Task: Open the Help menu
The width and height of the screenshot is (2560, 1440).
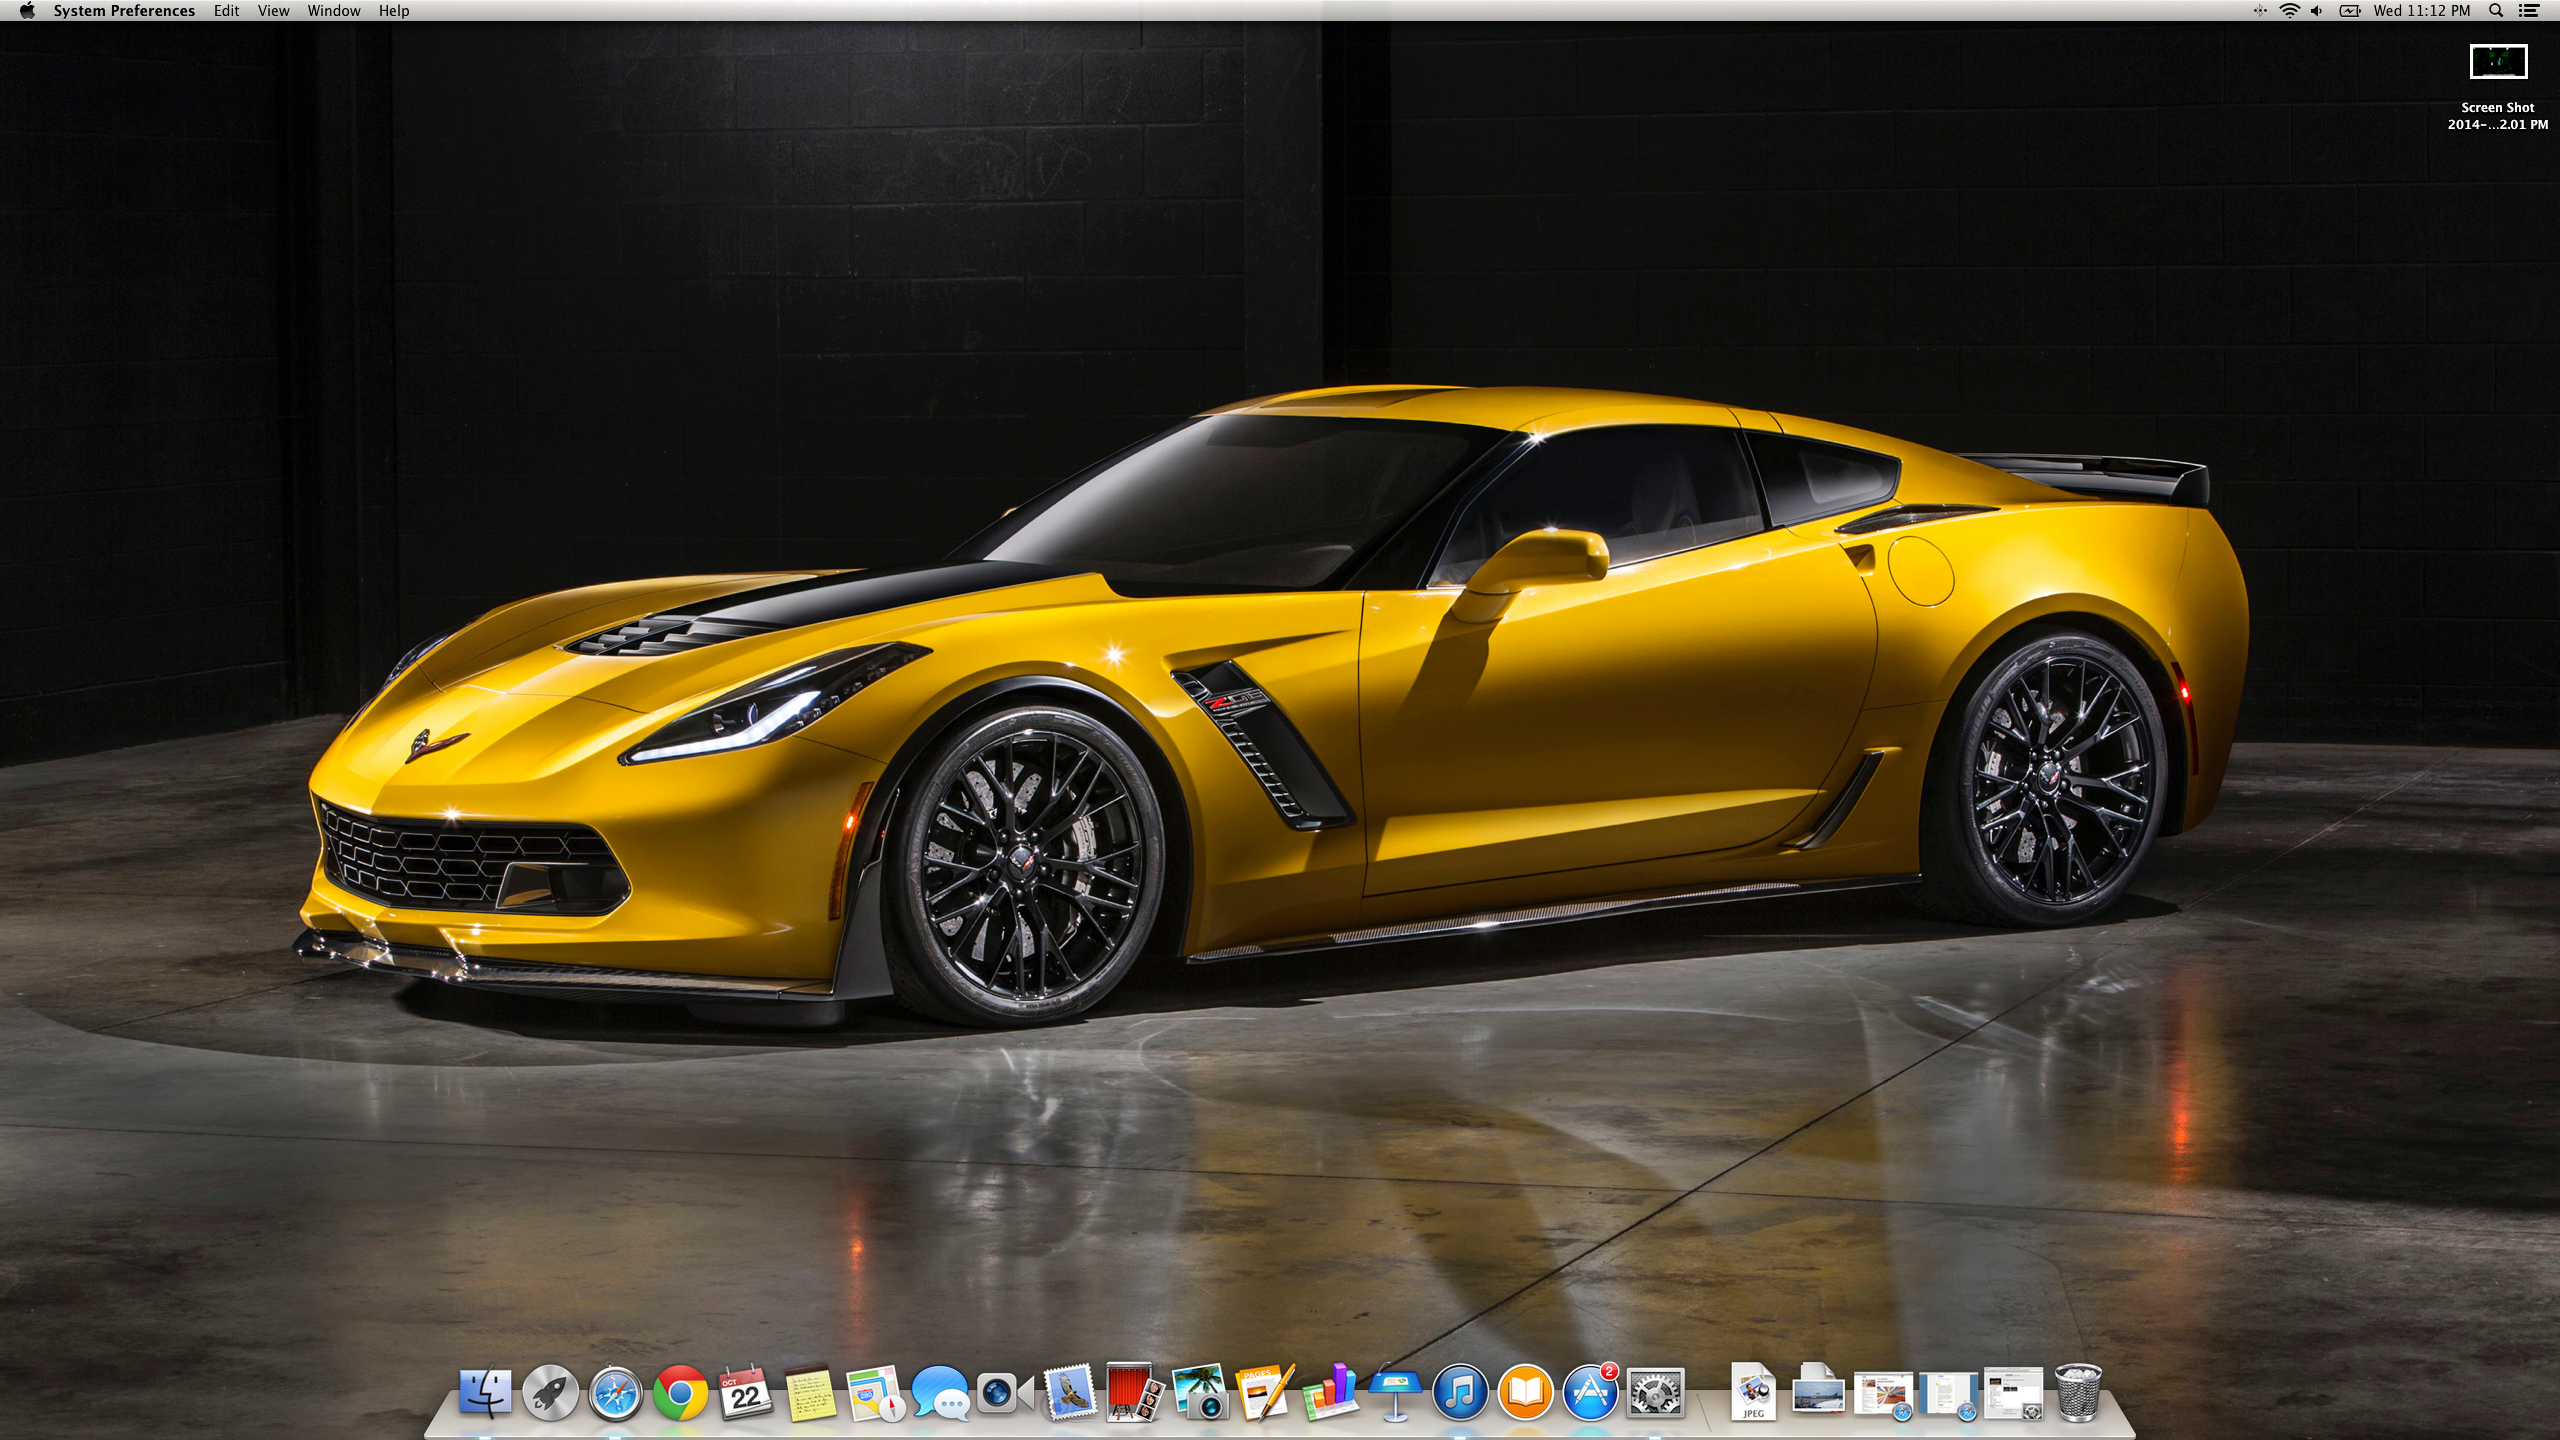Action: [394, 11]
